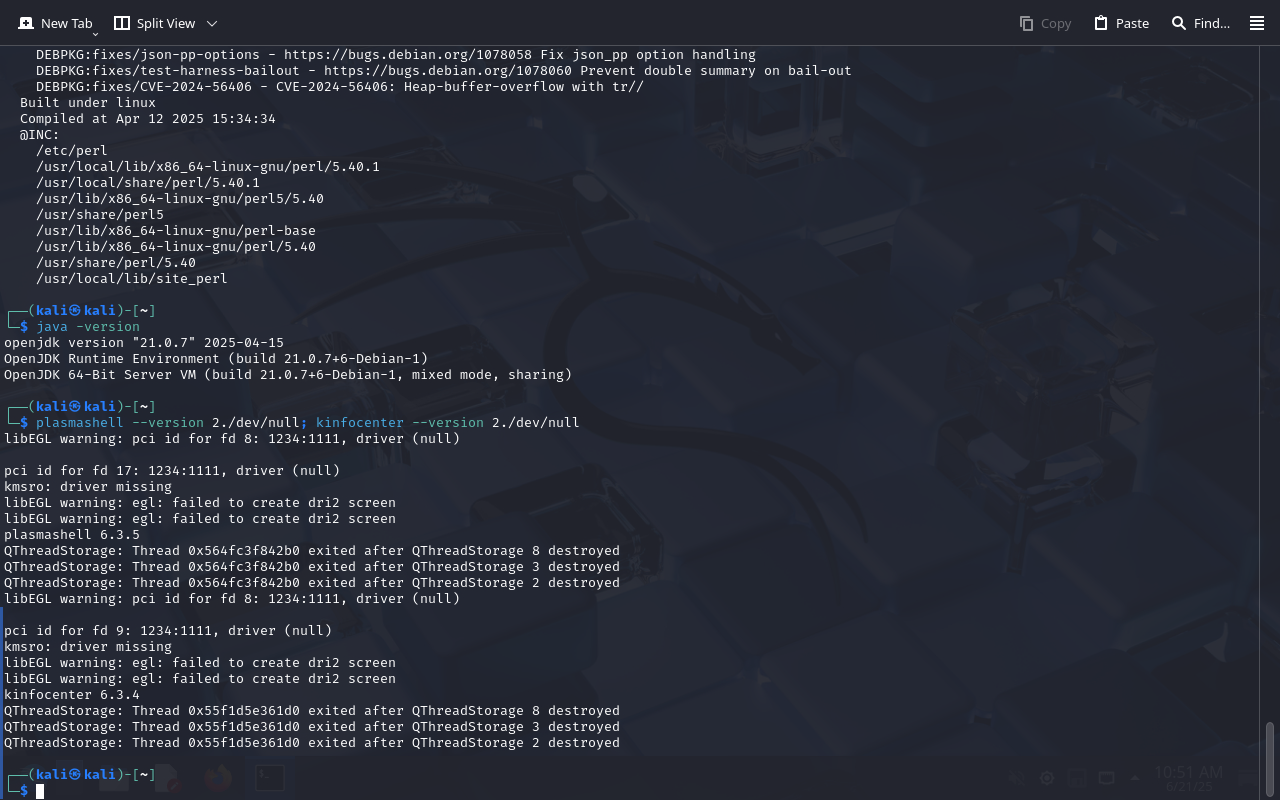Screen dimensions: 1280x800
Task: Click the 'OpenJDK Runtime Environment' line
Action: (x=216, y=359)
